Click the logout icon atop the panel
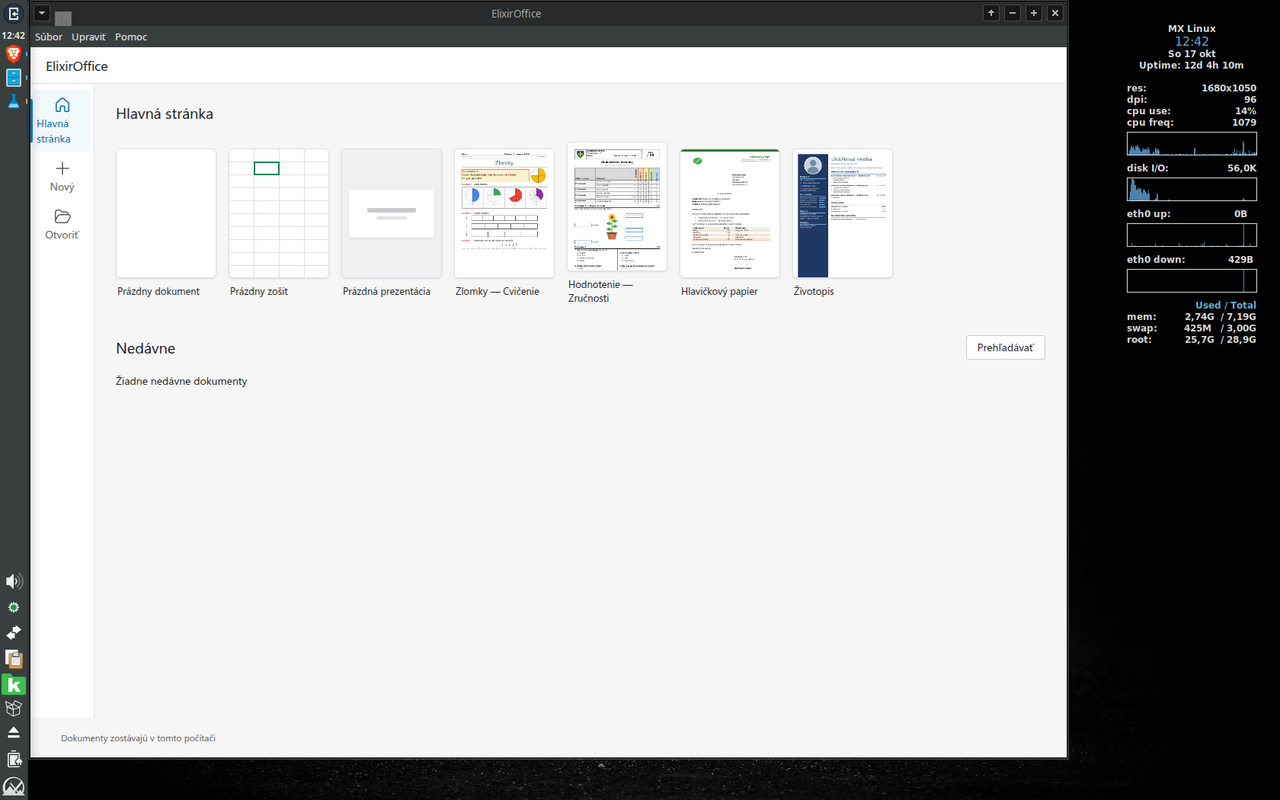The width and height of the screenshot is (1280, 800). tap(14, 13)
